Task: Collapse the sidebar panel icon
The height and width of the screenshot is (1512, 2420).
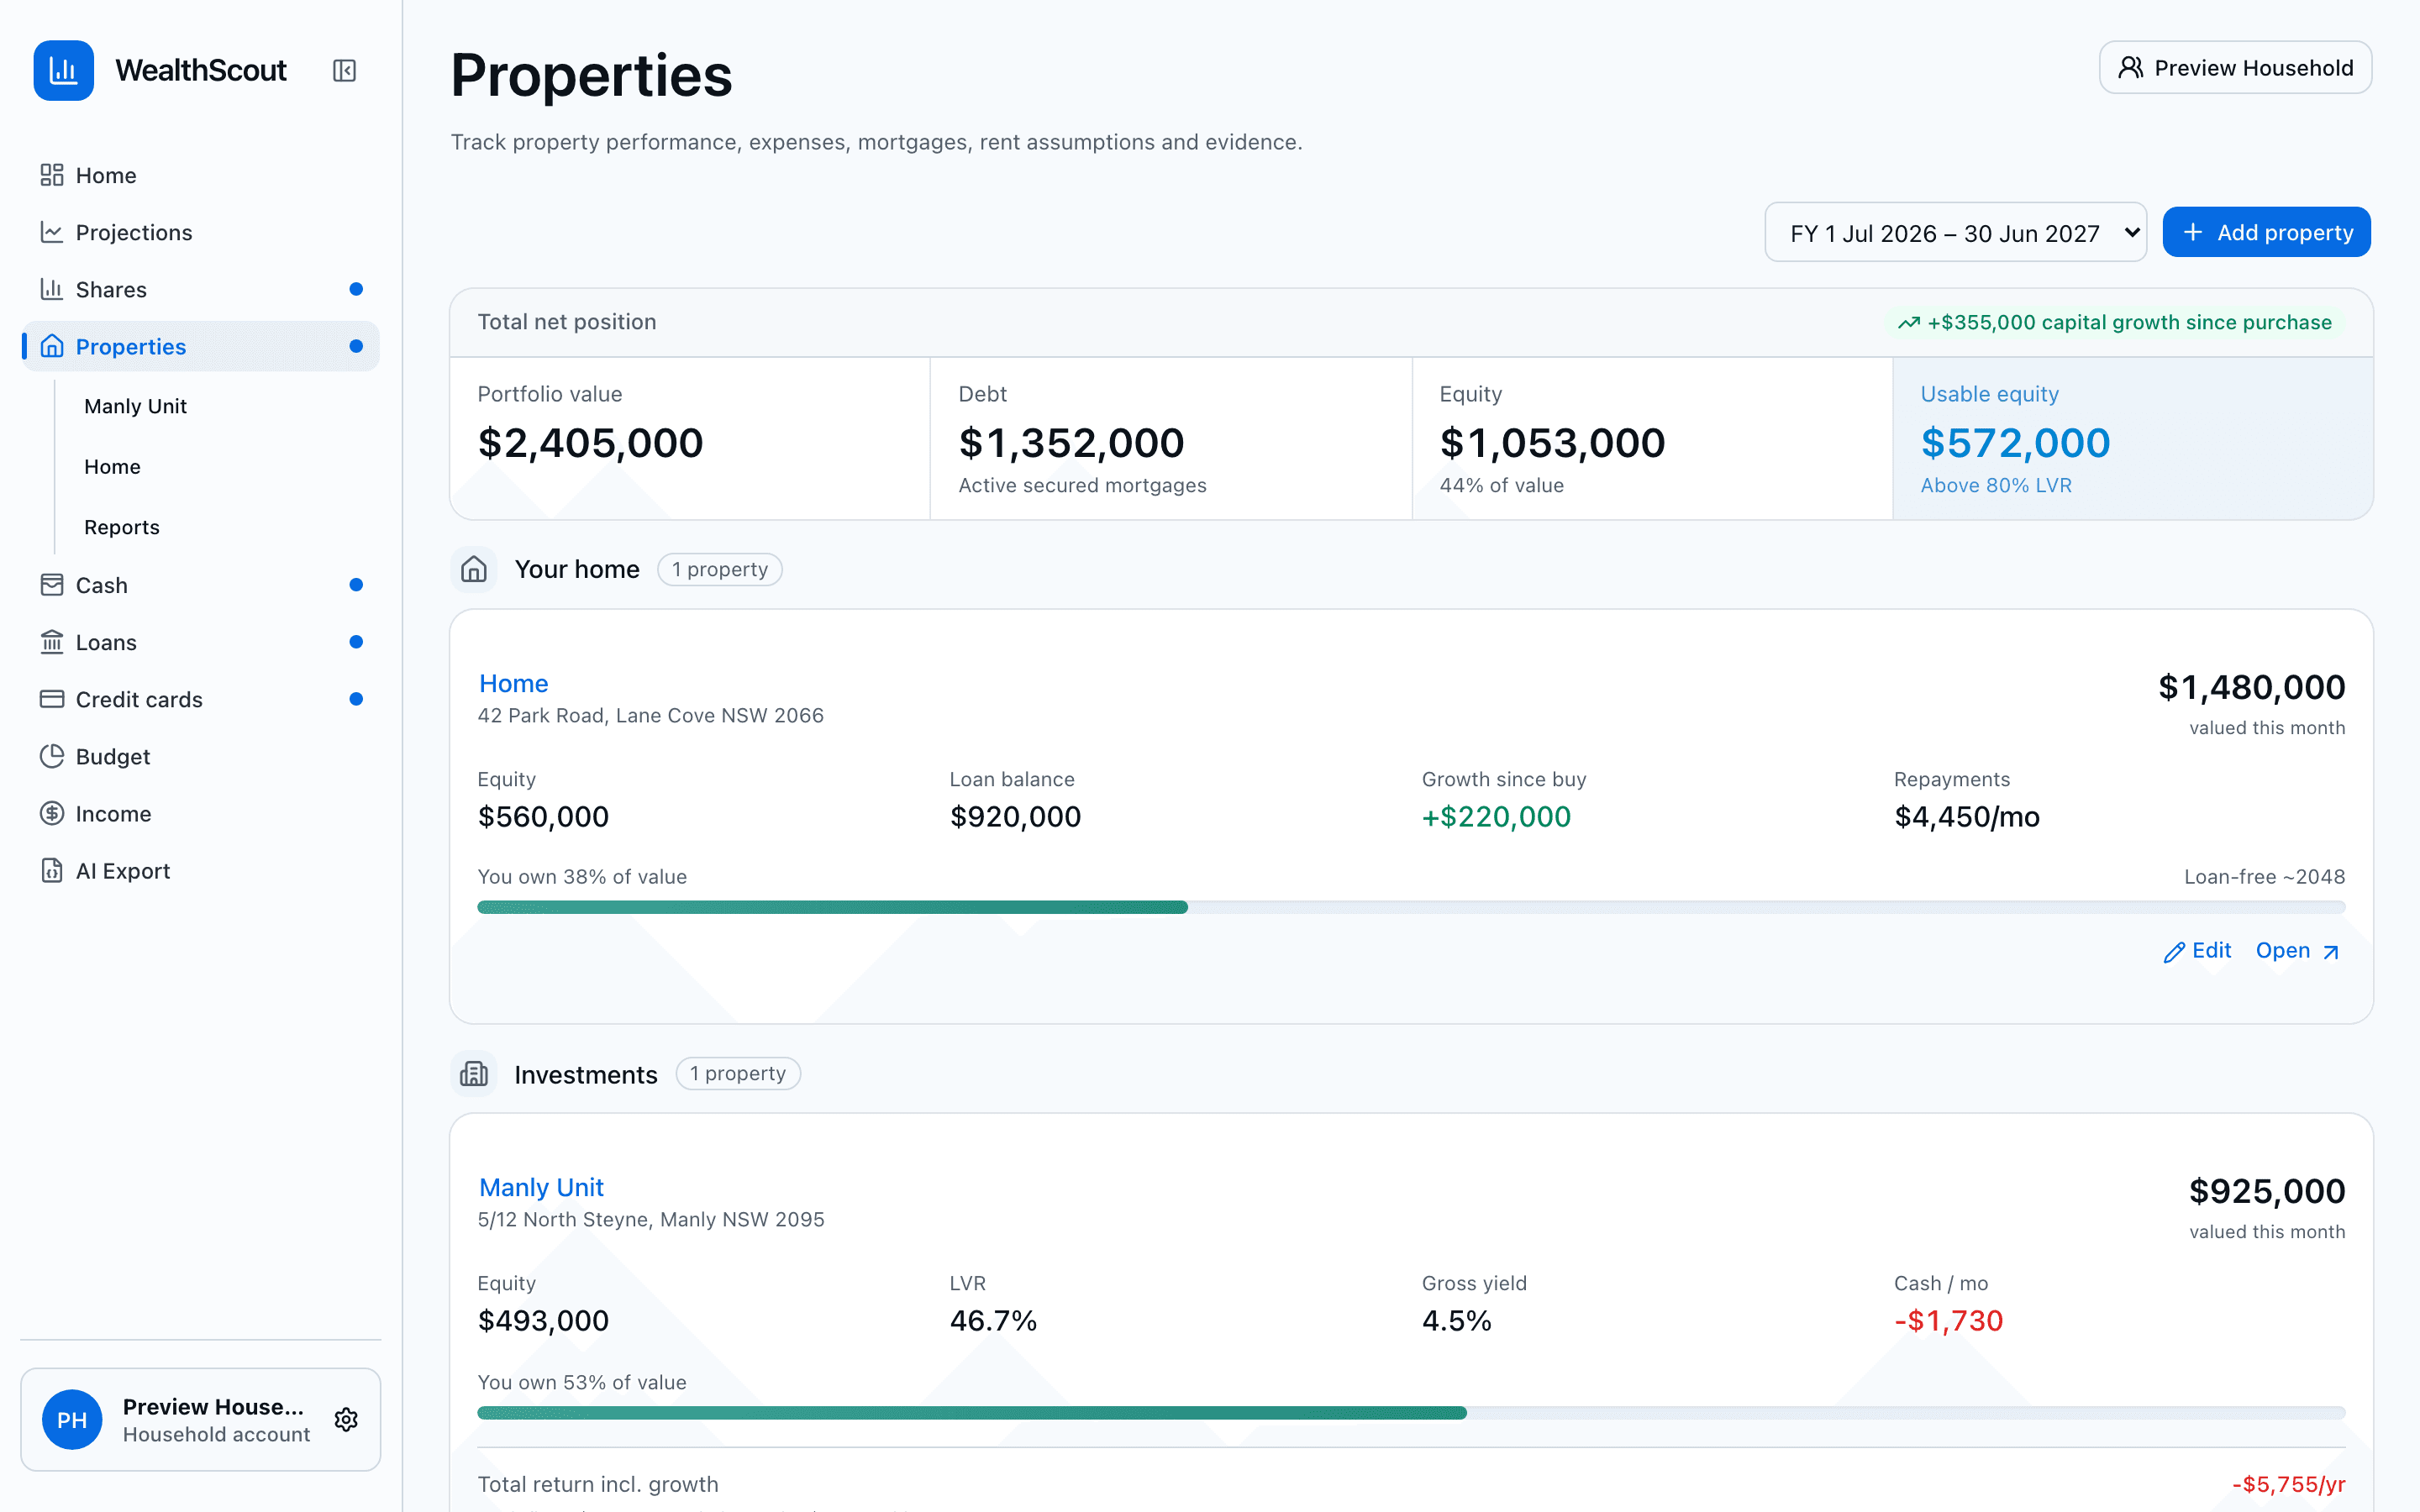Action: [x=344, y=70]
